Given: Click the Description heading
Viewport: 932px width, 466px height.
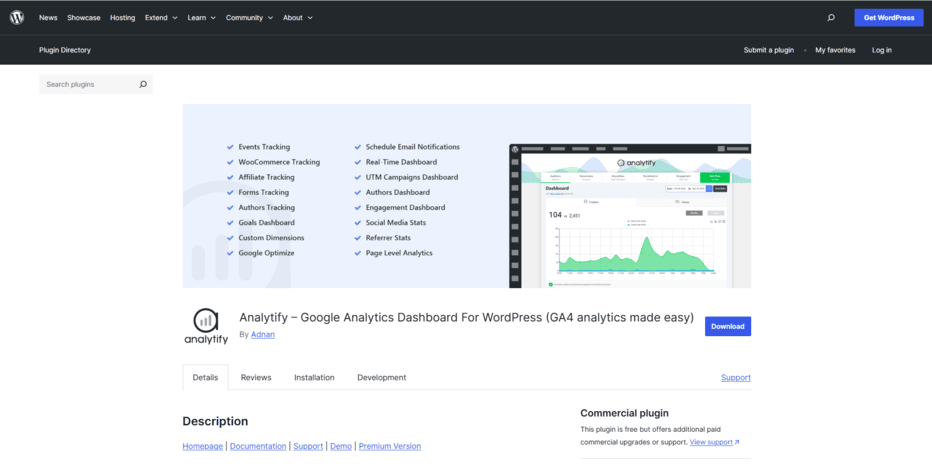Looking at the screenshot, I should (x=215, y=421).
